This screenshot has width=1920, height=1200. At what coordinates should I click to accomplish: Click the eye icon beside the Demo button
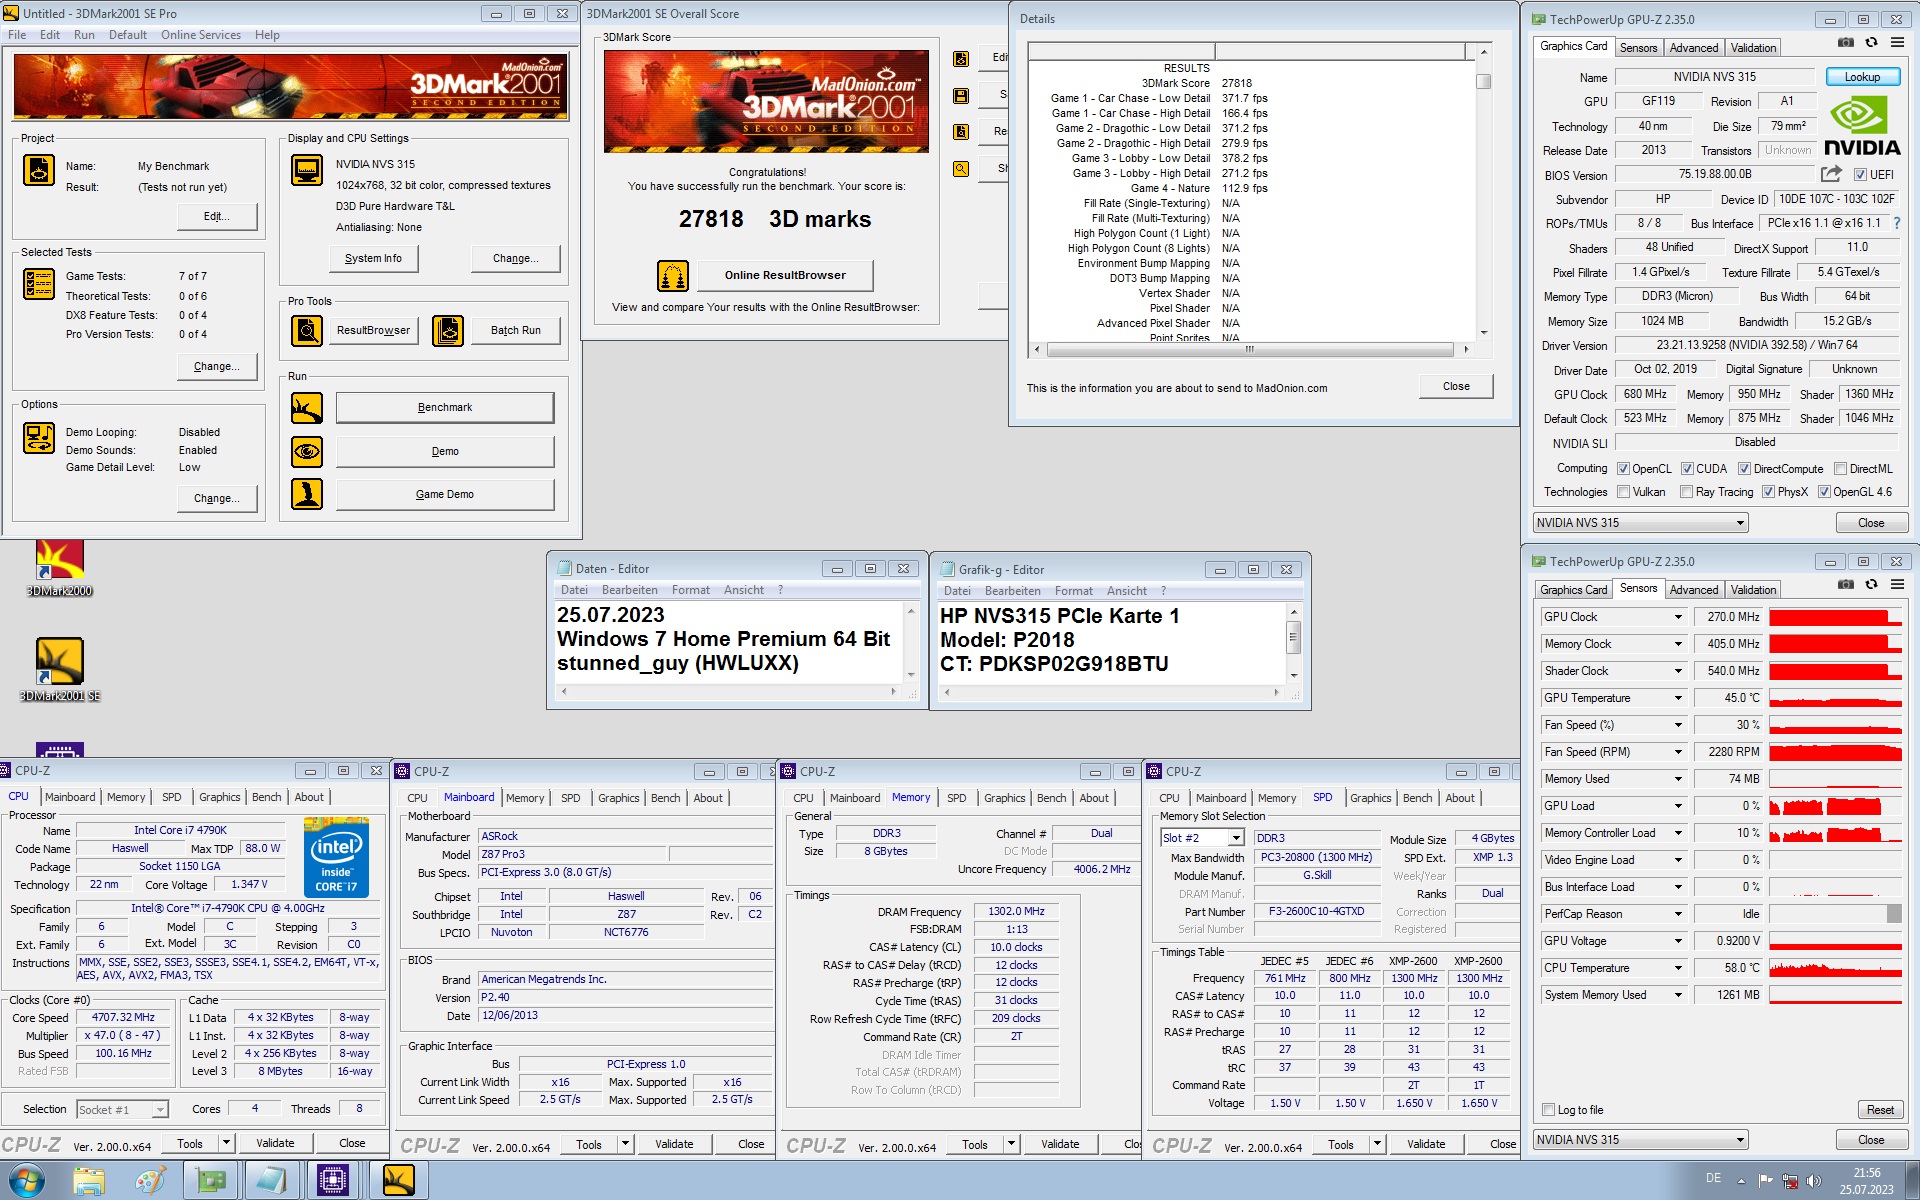[x=307, y=452]
